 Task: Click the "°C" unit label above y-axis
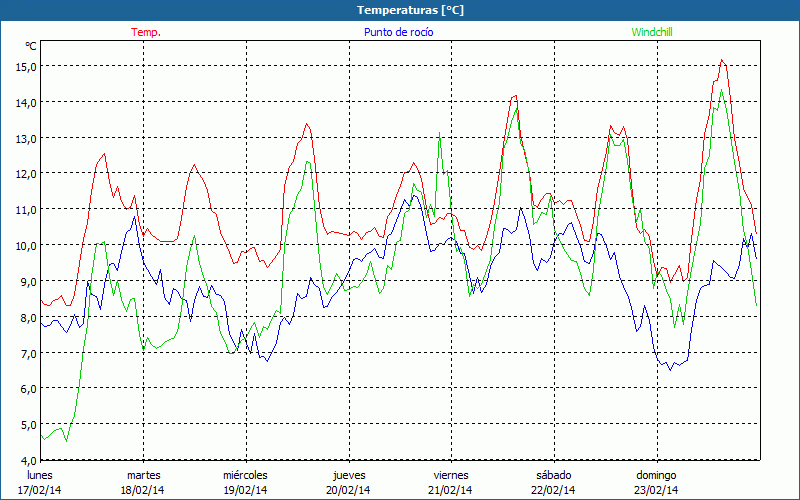31,46
